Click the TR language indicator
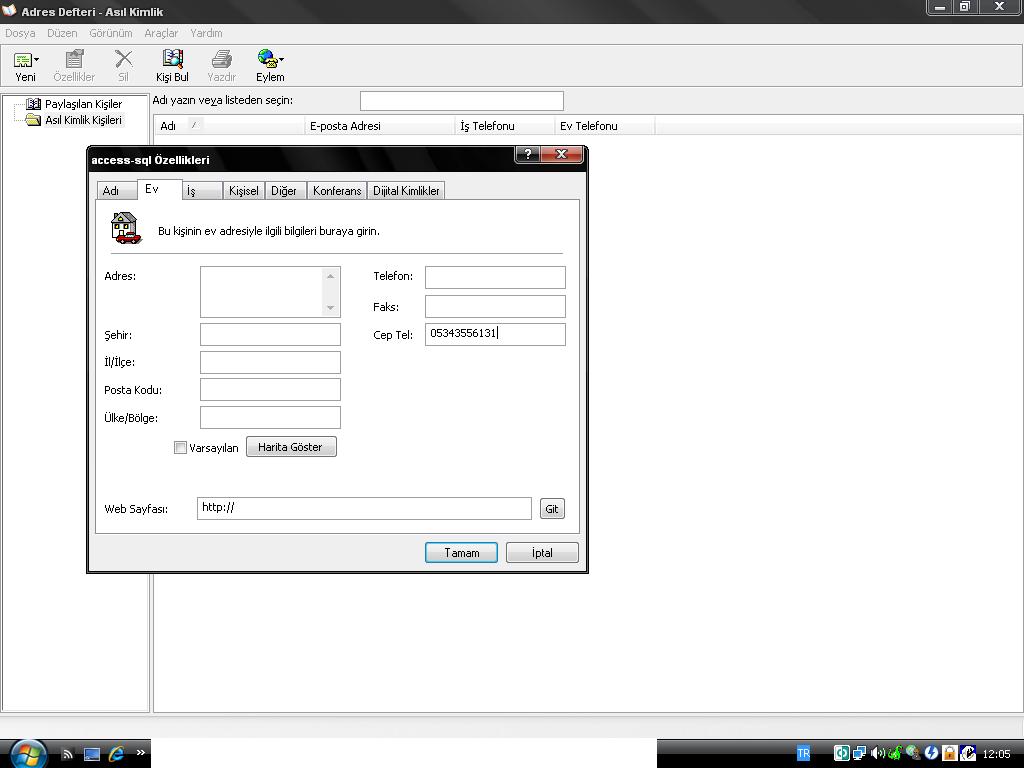Viewport: 1024px width, 768px height. (803, 753)
